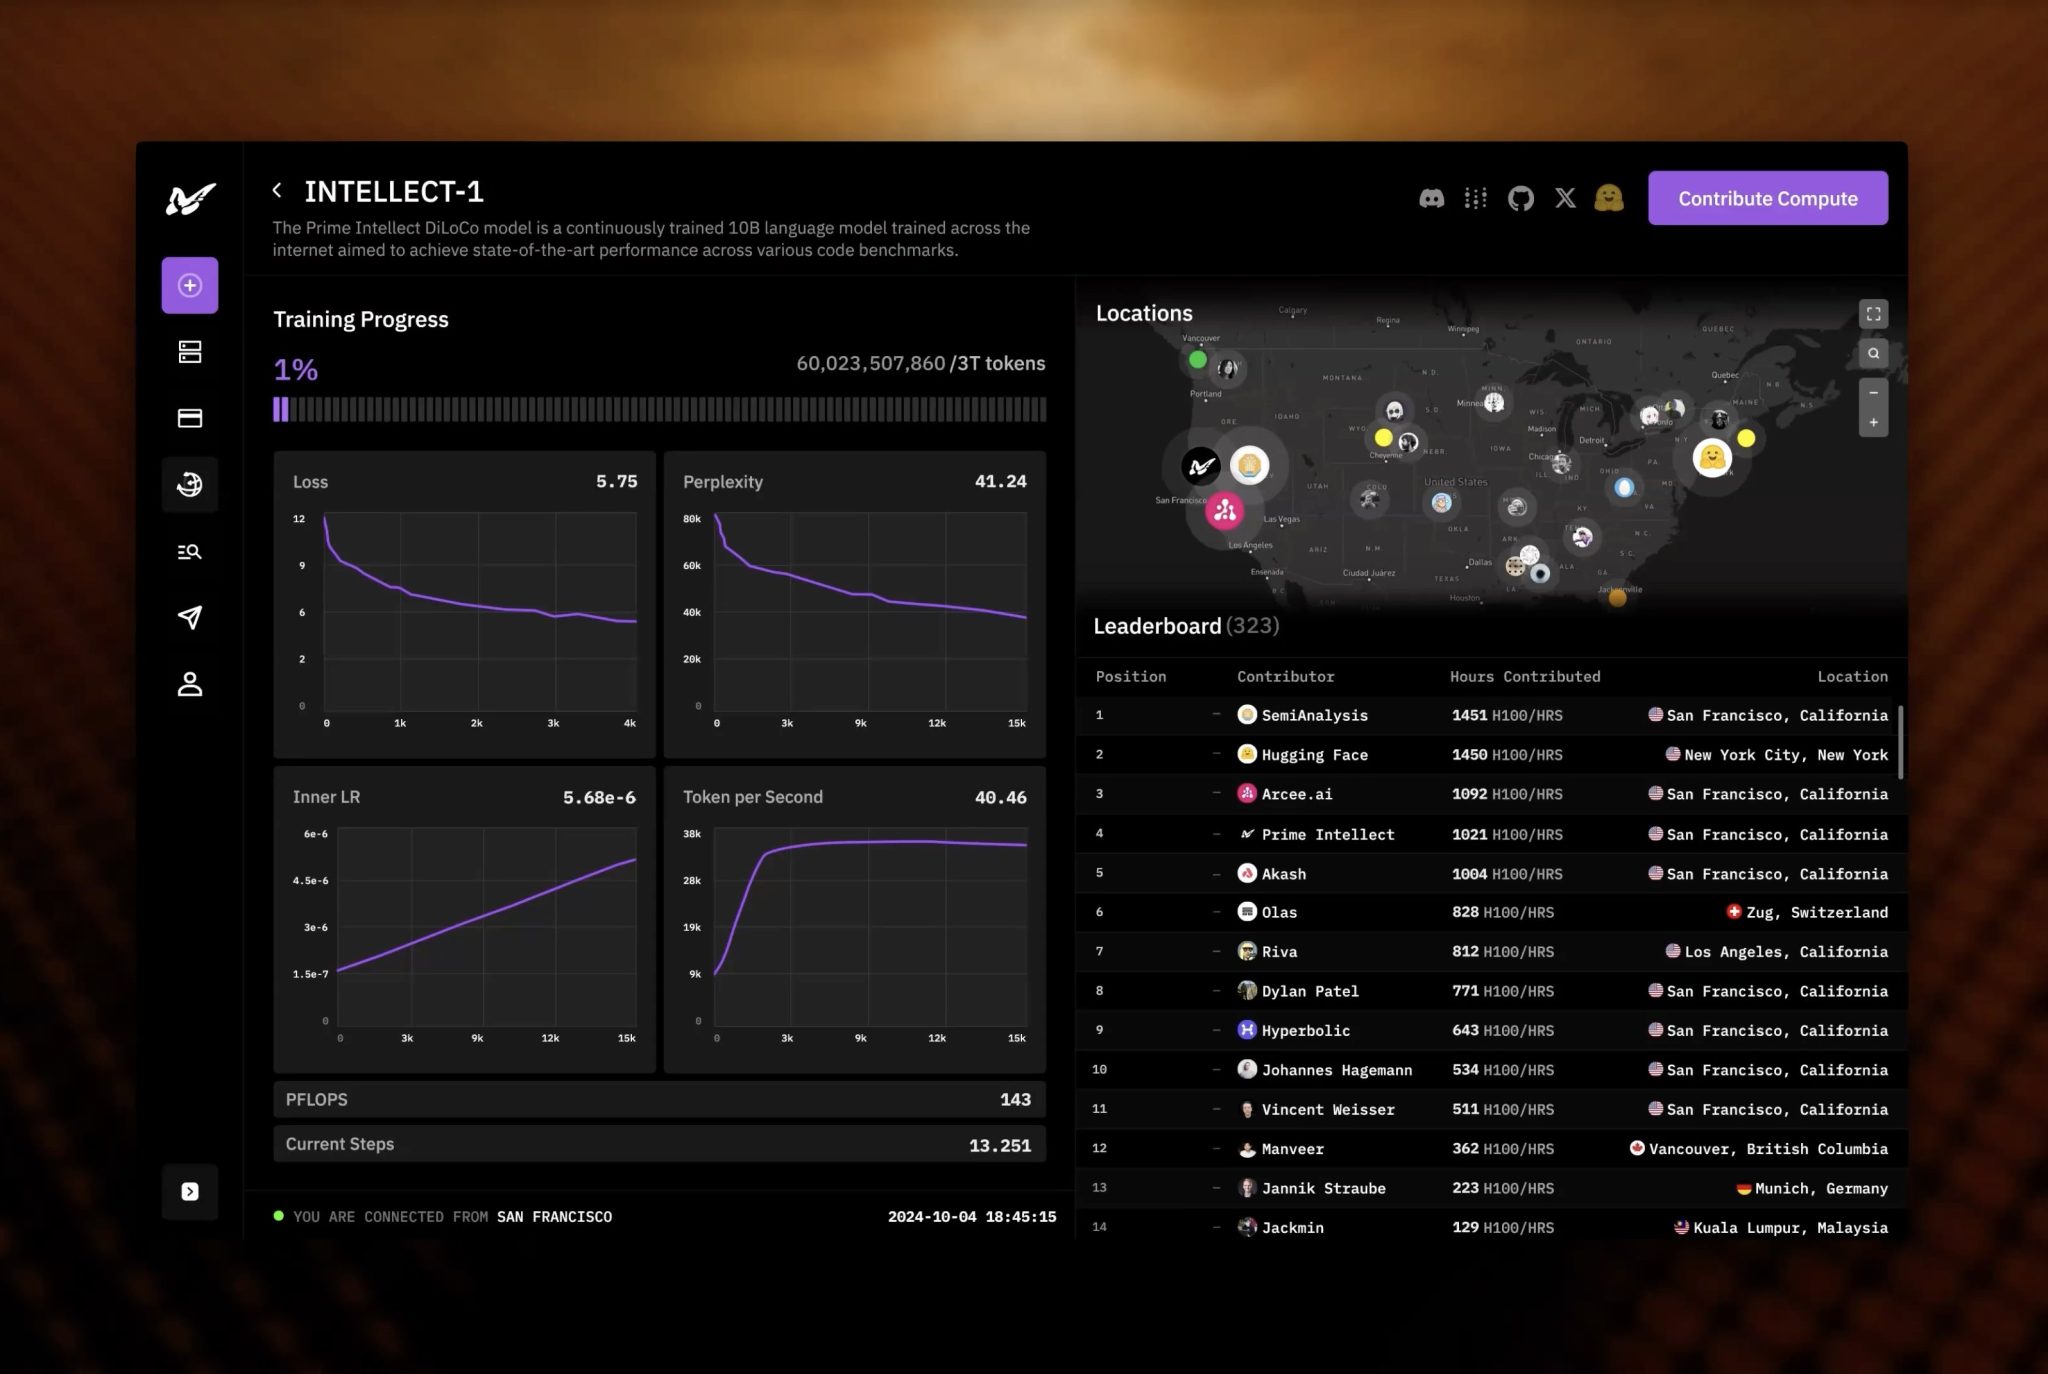Click the Riva avatar in leaderboard
This screenshot has width=2048, height=1374.
1247,951
